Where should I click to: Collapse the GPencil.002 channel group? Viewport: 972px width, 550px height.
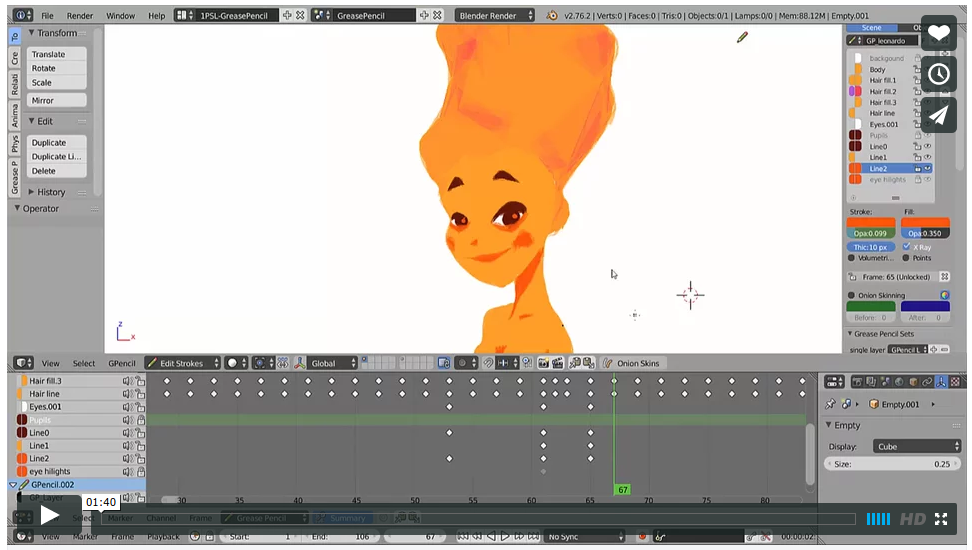point(13,485)
